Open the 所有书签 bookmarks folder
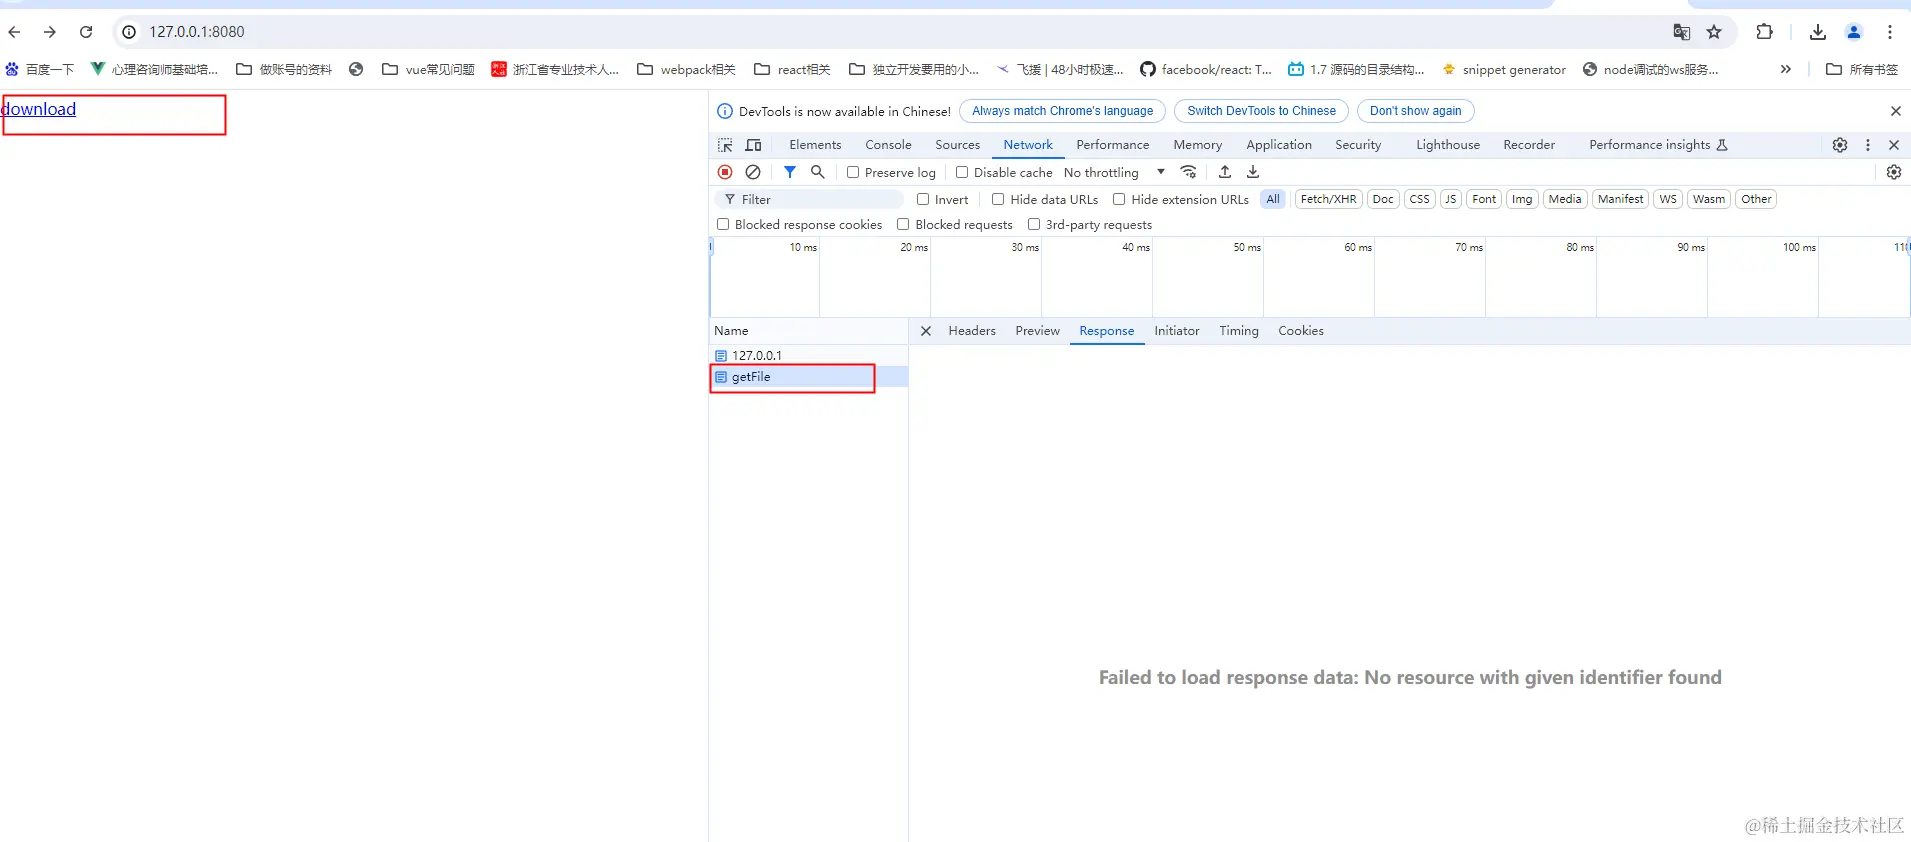 (1862, 69)
